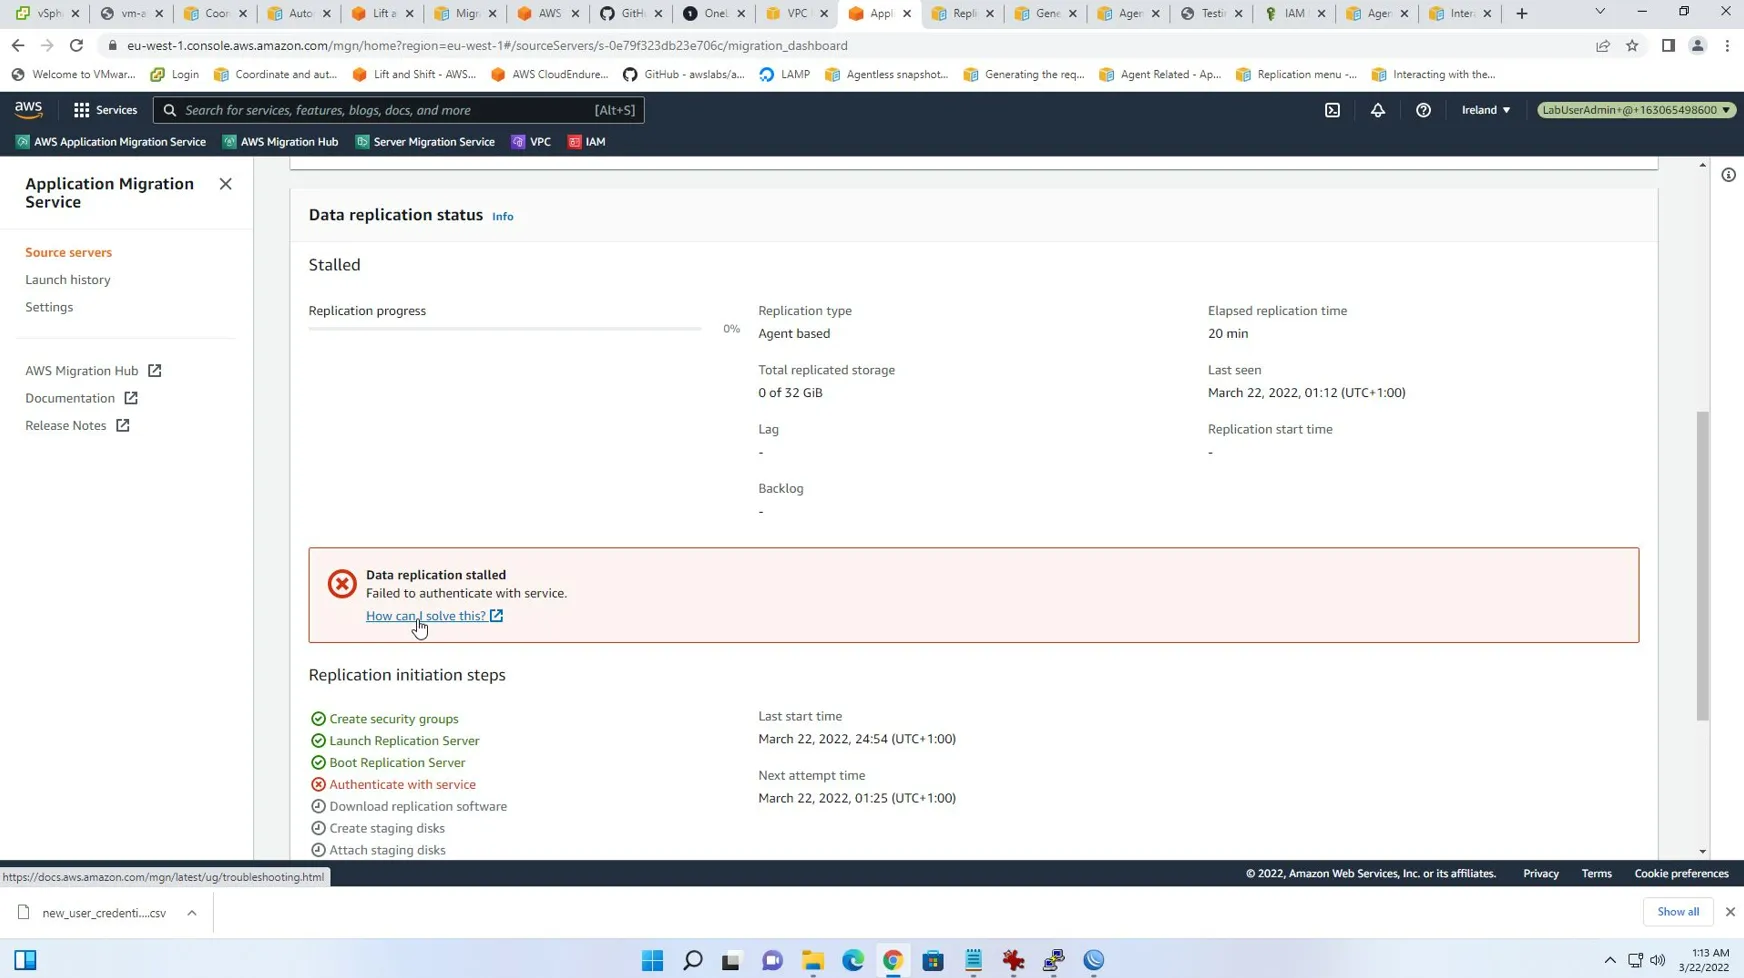The width and height of the screenshot is (1744, 978).
Task: Open the Services grid menu
Action: [x=105, y=110]
